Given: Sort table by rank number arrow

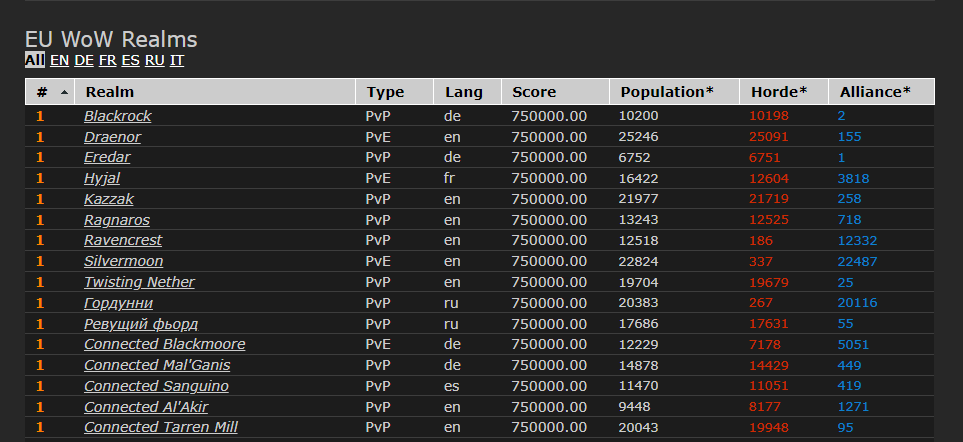Looking at the screenshot, I should click(65, 92).
